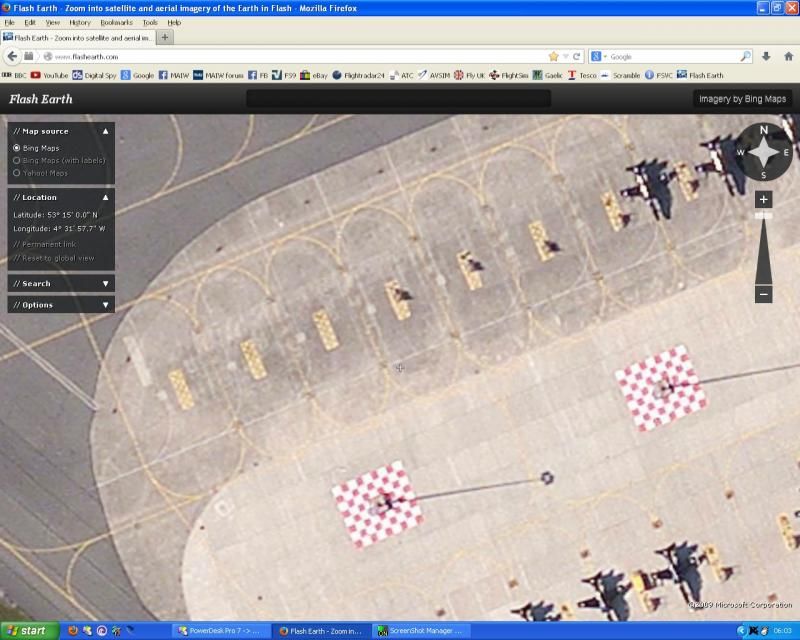Open the ATC bookmark
This screenshot has width=800, height=640.
[x=402, y=75]
